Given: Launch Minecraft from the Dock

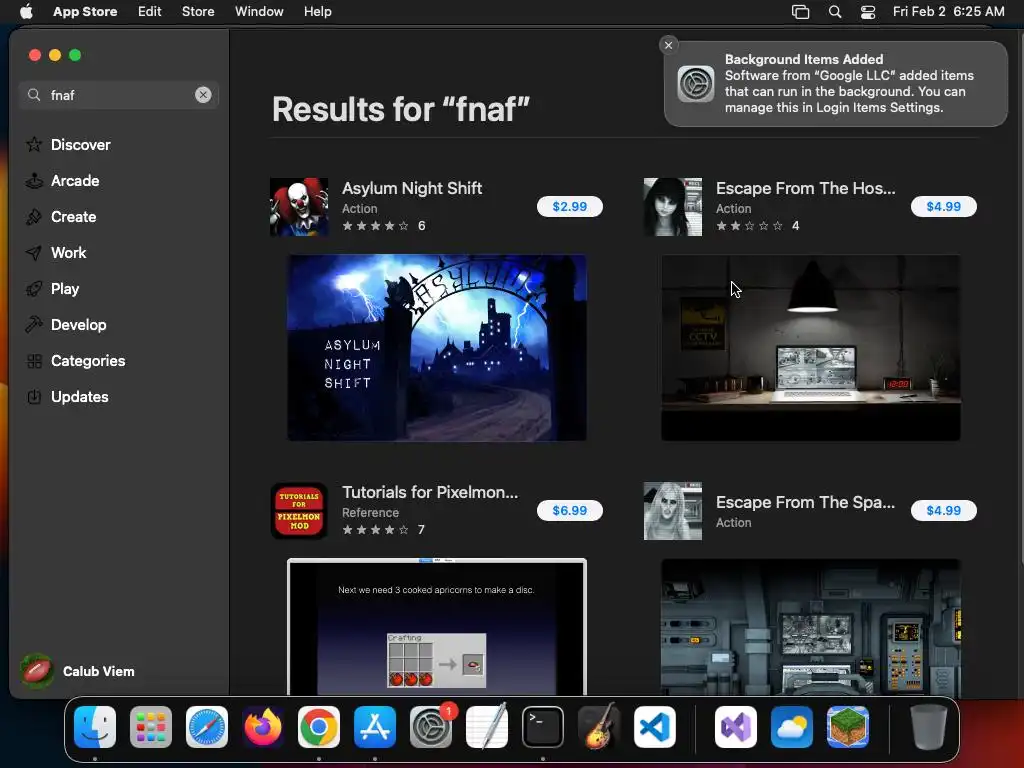Looking at the screenshot, I should [848, 727].
